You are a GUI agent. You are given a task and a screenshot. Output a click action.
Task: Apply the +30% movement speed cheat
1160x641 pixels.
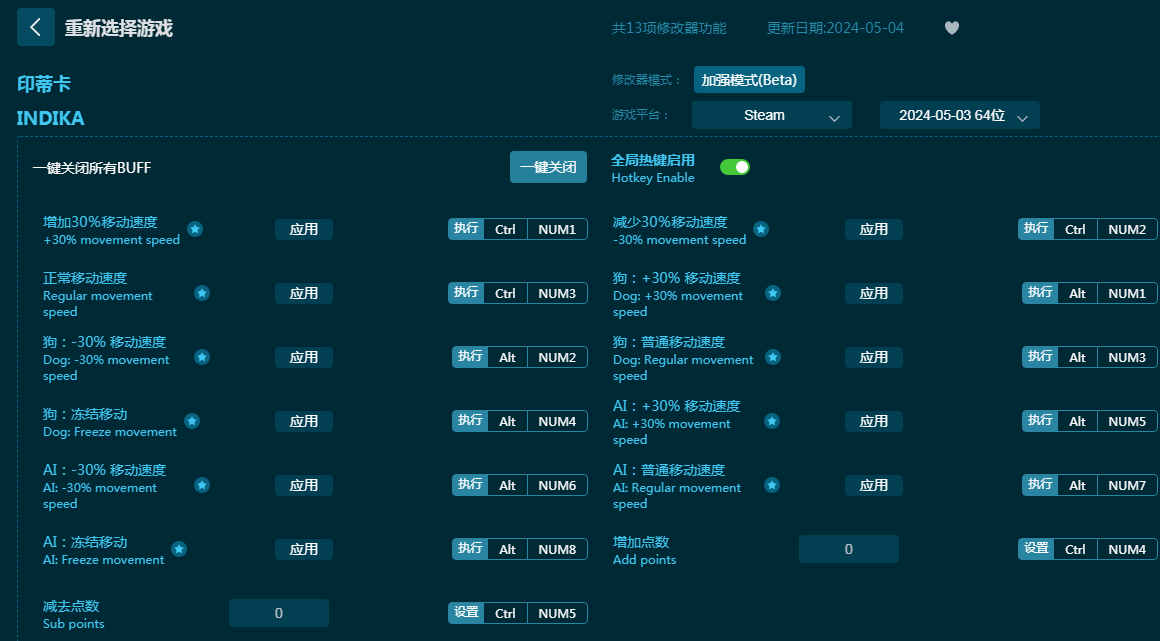(x=304, y=229)
